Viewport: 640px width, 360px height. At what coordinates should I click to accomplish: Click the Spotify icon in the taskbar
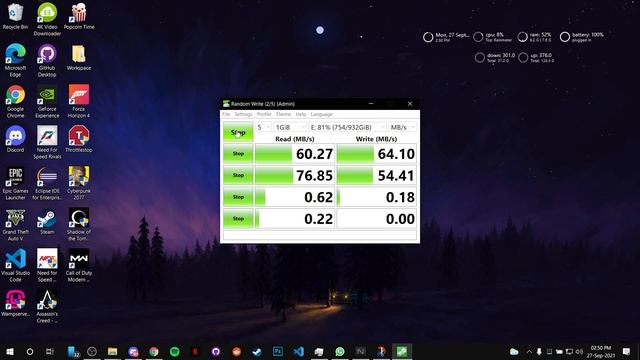click(174, 351)
